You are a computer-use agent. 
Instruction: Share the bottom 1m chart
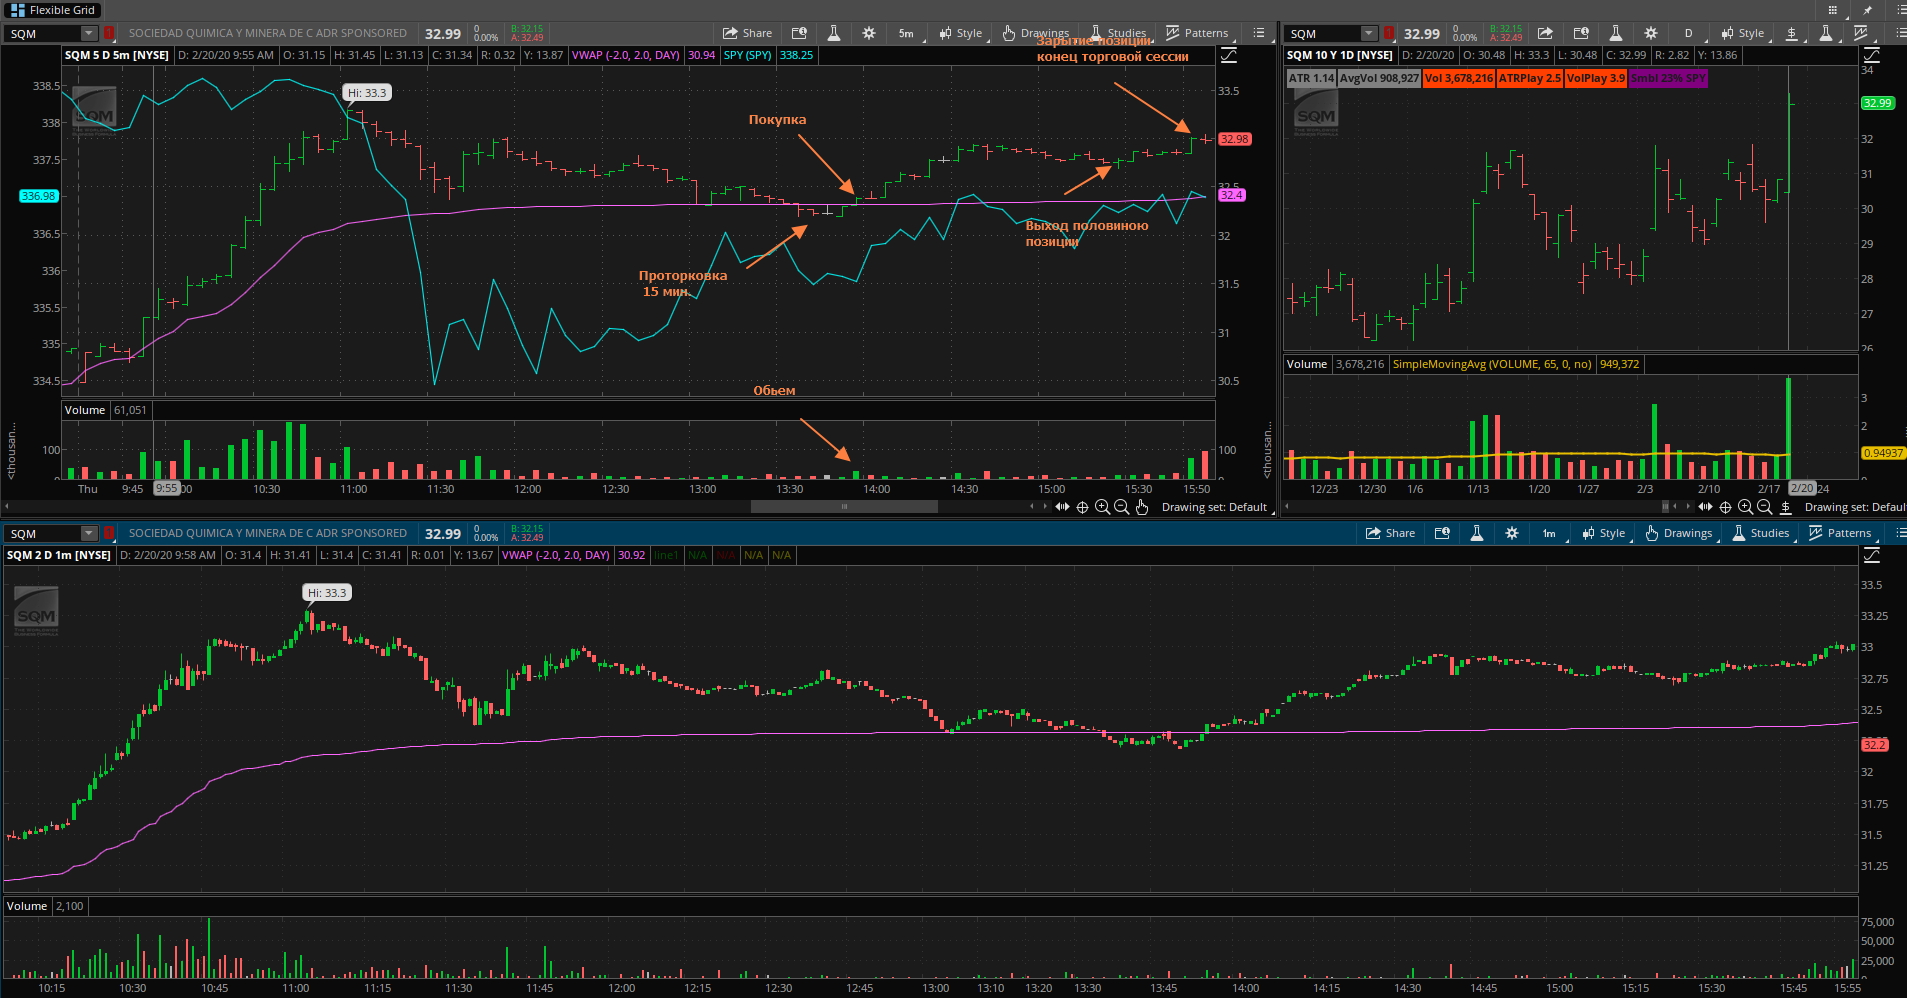[x=1391, y=533]
